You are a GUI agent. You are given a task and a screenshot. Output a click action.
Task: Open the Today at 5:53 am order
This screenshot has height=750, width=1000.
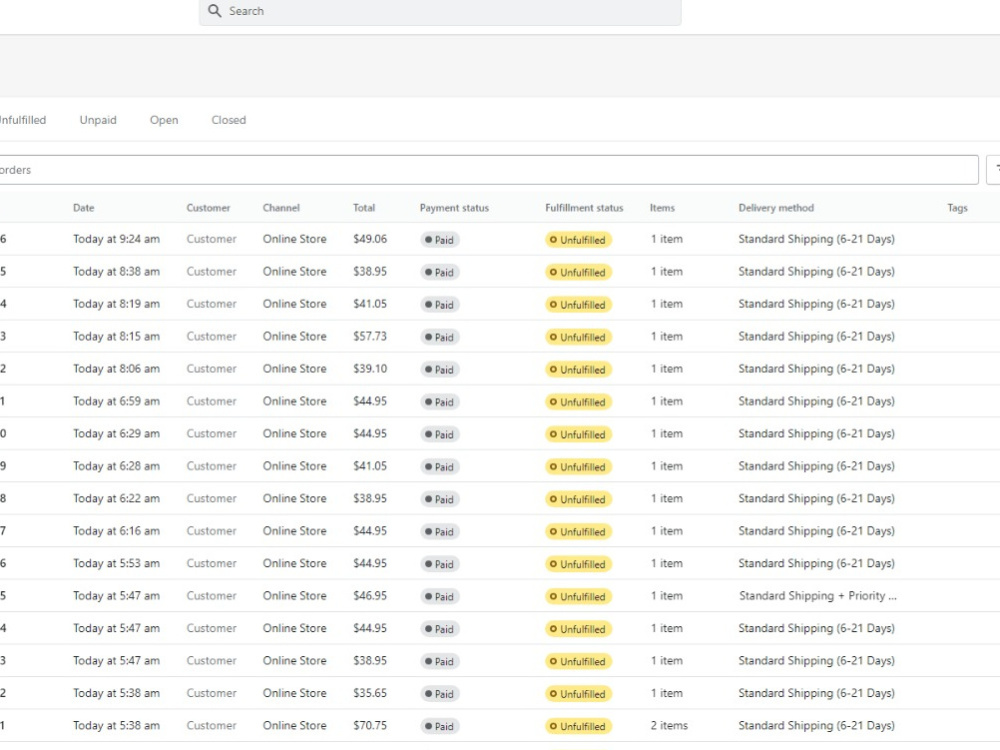pyautogui.click(x=117, y=563)
